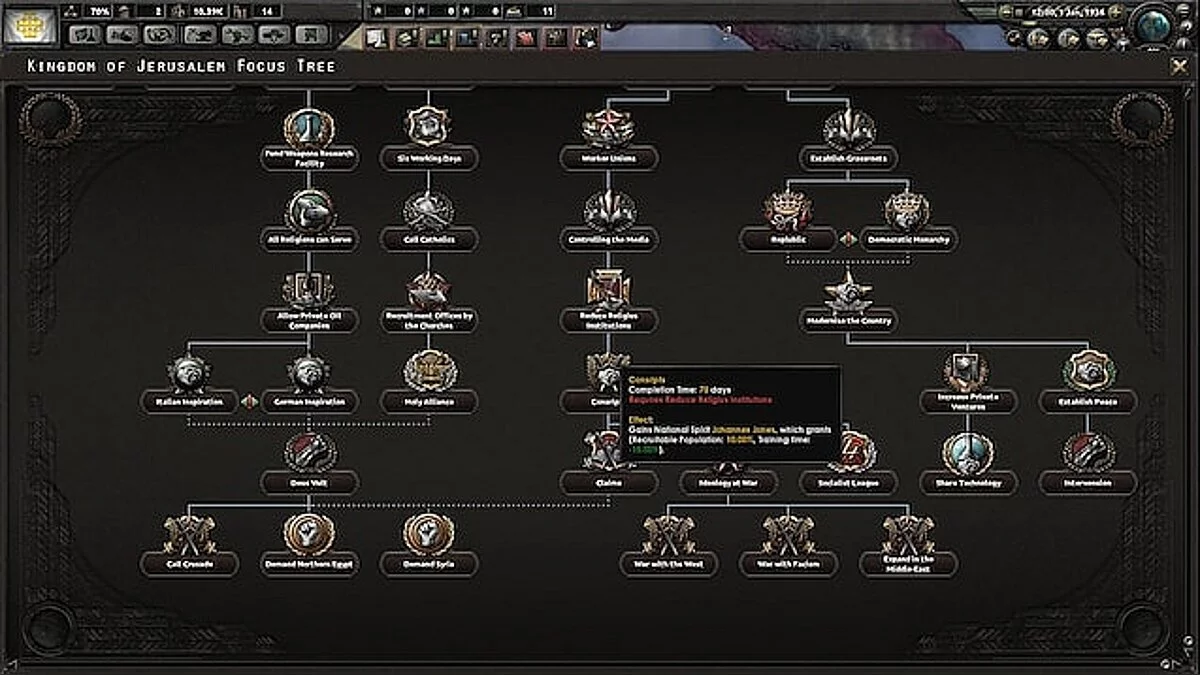Select the Deus Vult focus icon
The image size is (1200, 675).
[x=309, y=451]
